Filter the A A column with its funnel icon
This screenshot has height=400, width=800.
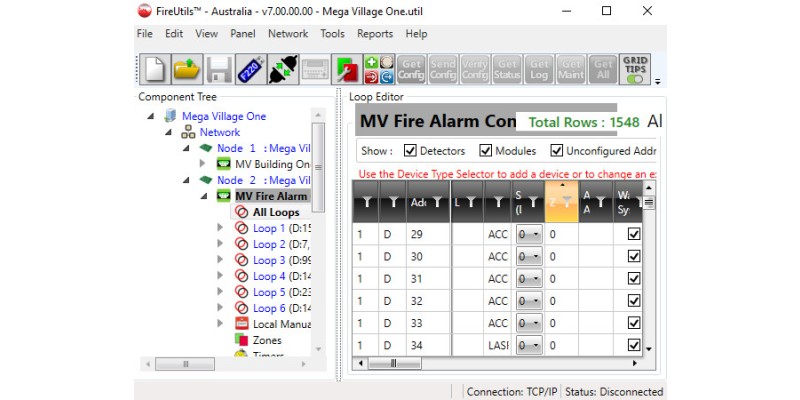pyautogui.click(x=601, y=203)
